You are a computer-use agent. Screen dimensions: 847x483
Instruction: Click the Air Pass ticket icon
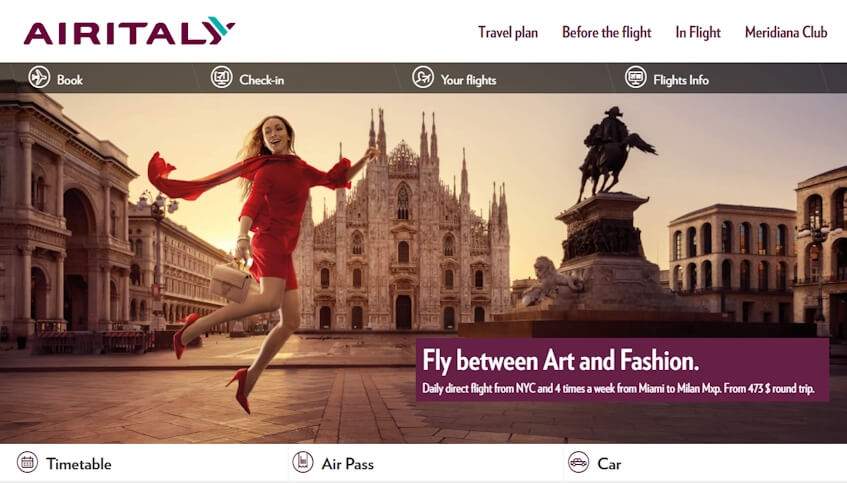point(303,462)
